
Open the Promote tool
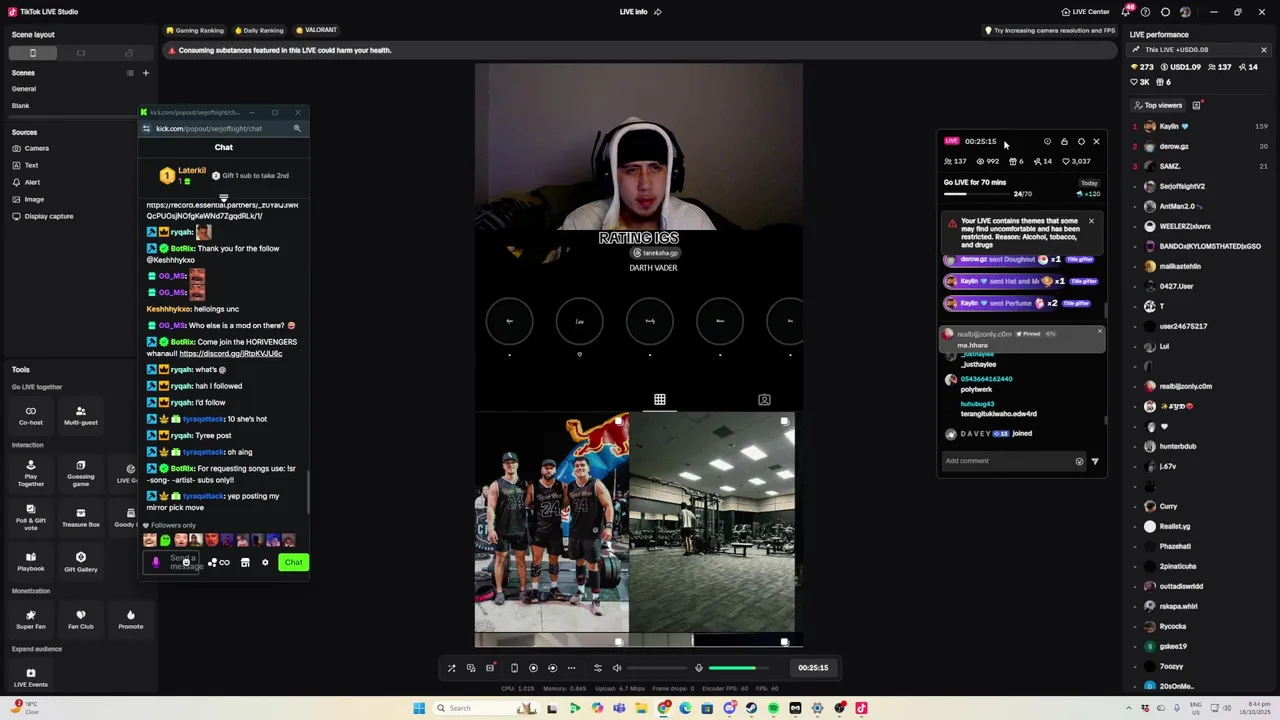coord(130,620)
